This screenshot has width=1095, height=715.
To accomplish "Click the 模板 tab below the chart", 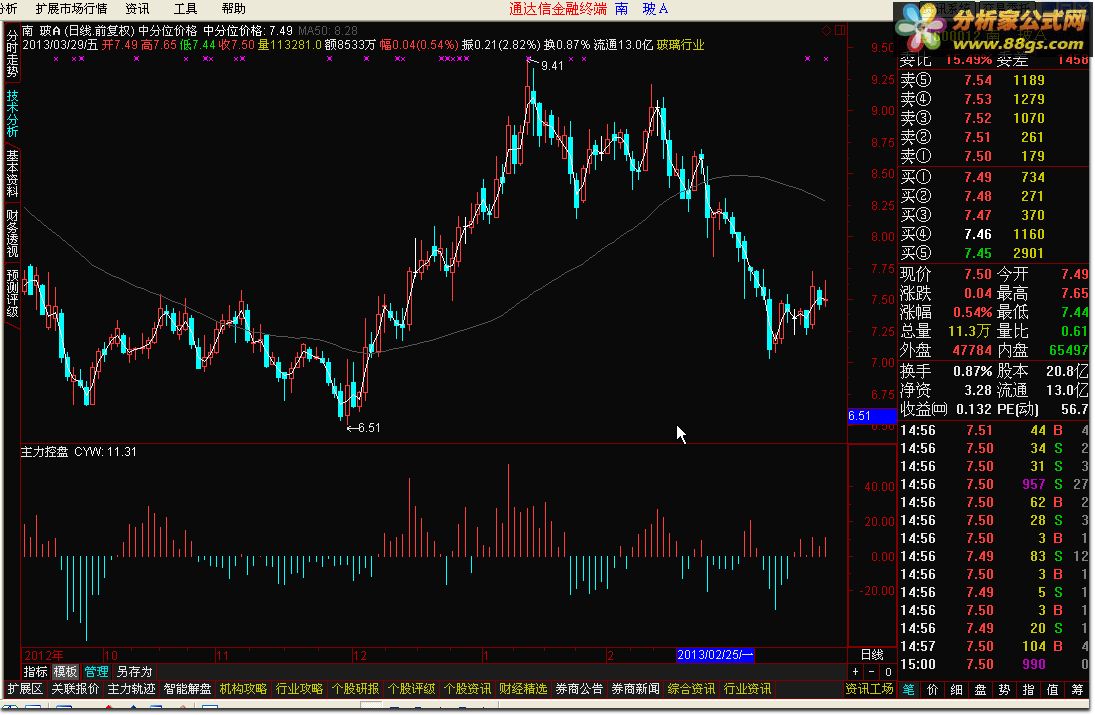I will point(66,672).
